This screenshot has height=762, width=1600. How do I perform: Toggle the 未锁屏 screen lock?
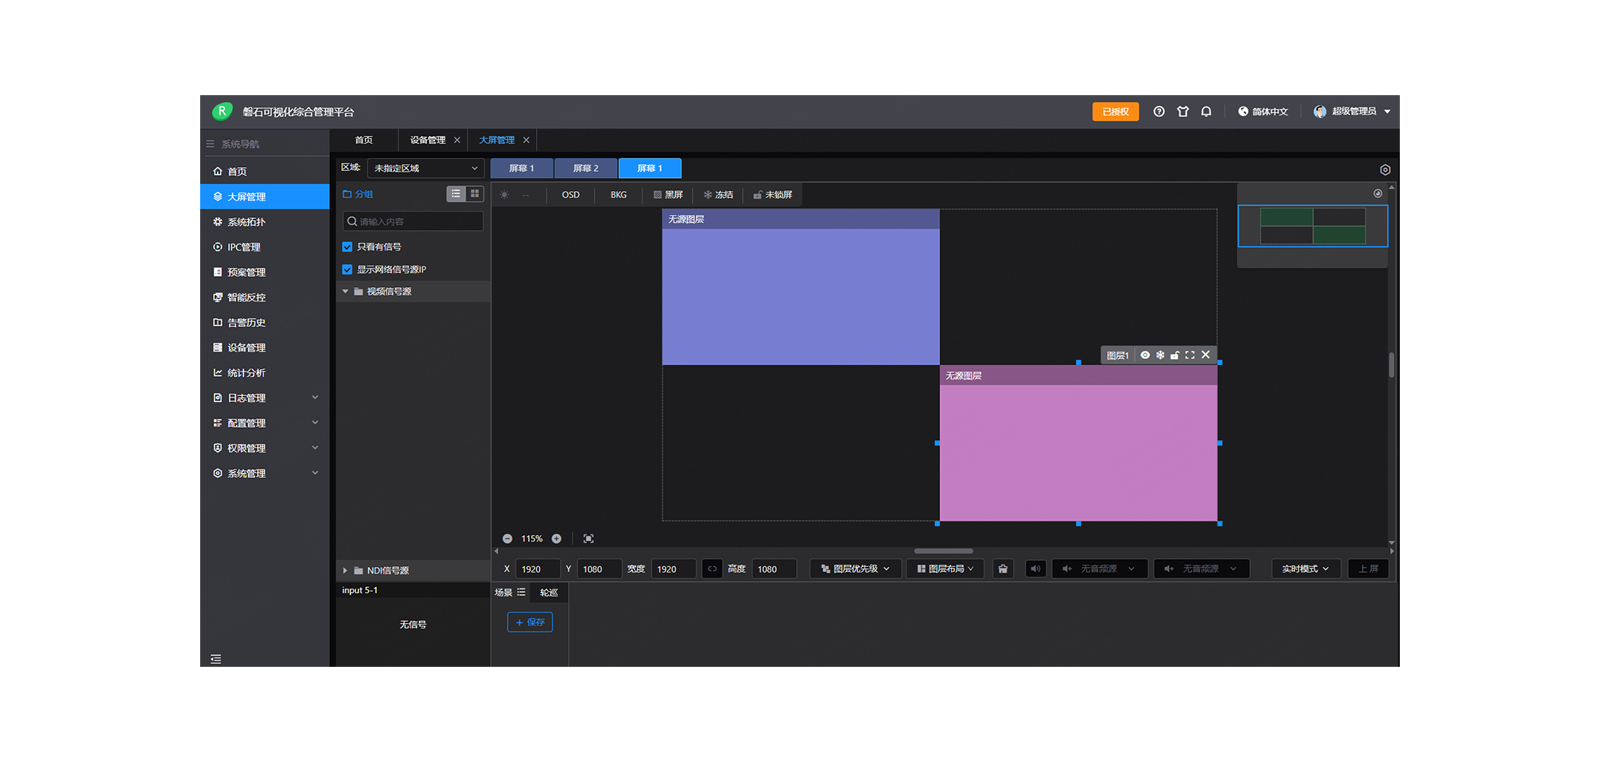pyautogui.click(x=773, y=195)
